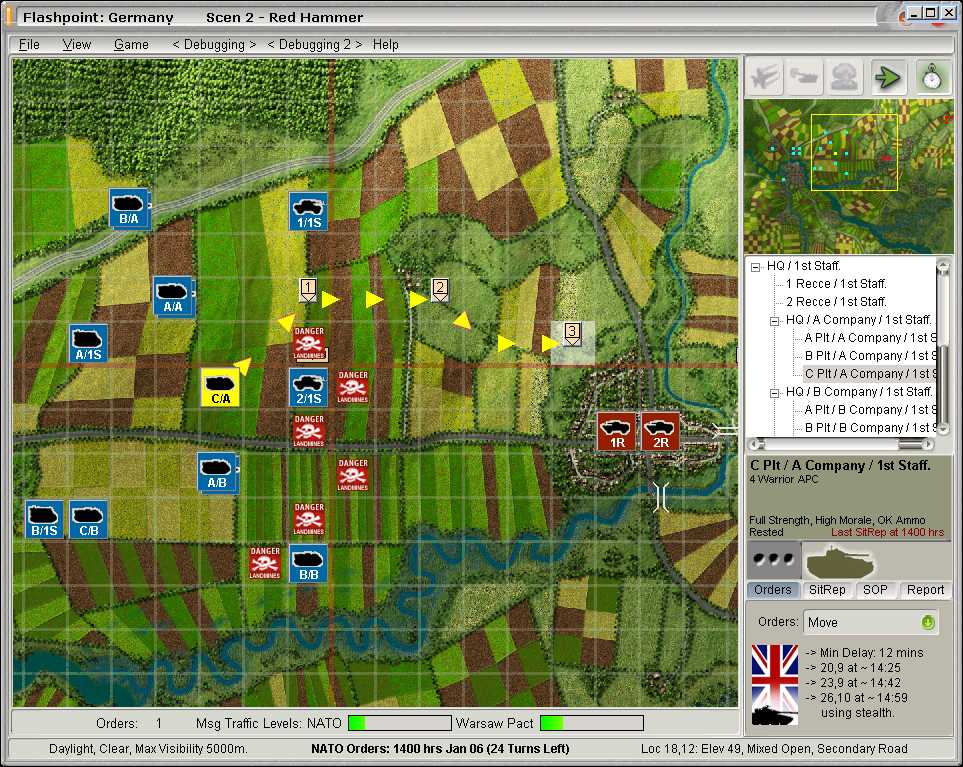Open the Report tab

click(x=925, y=590)
